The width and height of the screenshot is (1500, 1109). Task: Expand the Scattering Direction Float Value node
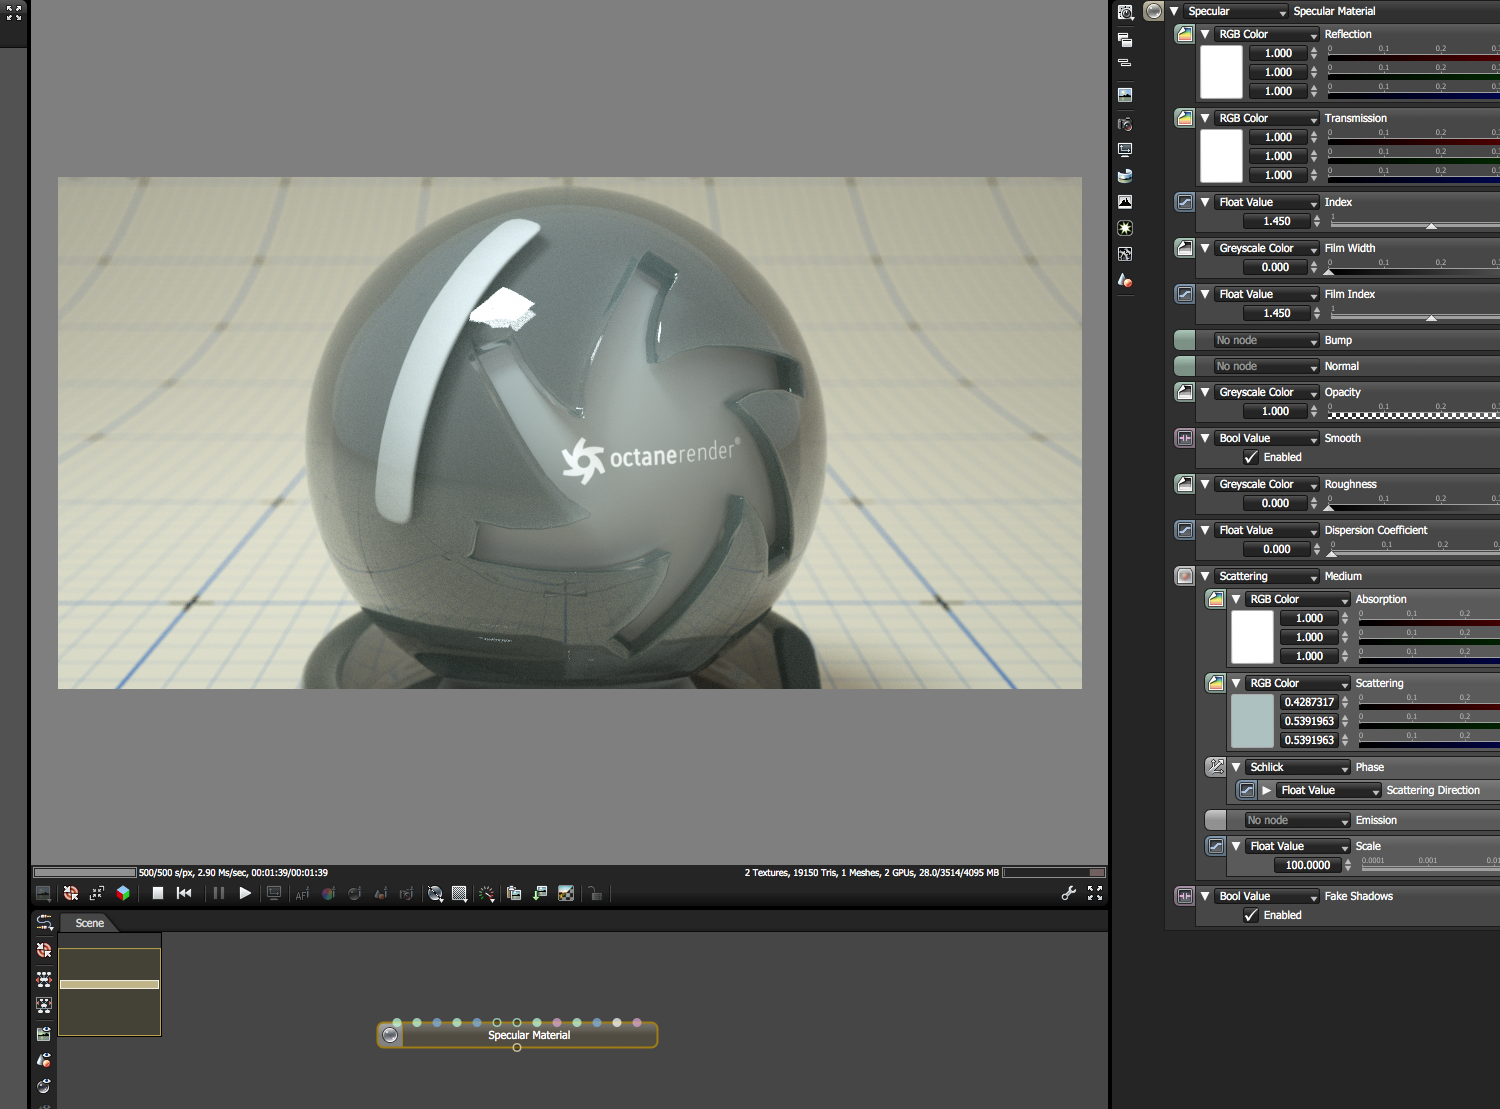[x=1267, y=790]
